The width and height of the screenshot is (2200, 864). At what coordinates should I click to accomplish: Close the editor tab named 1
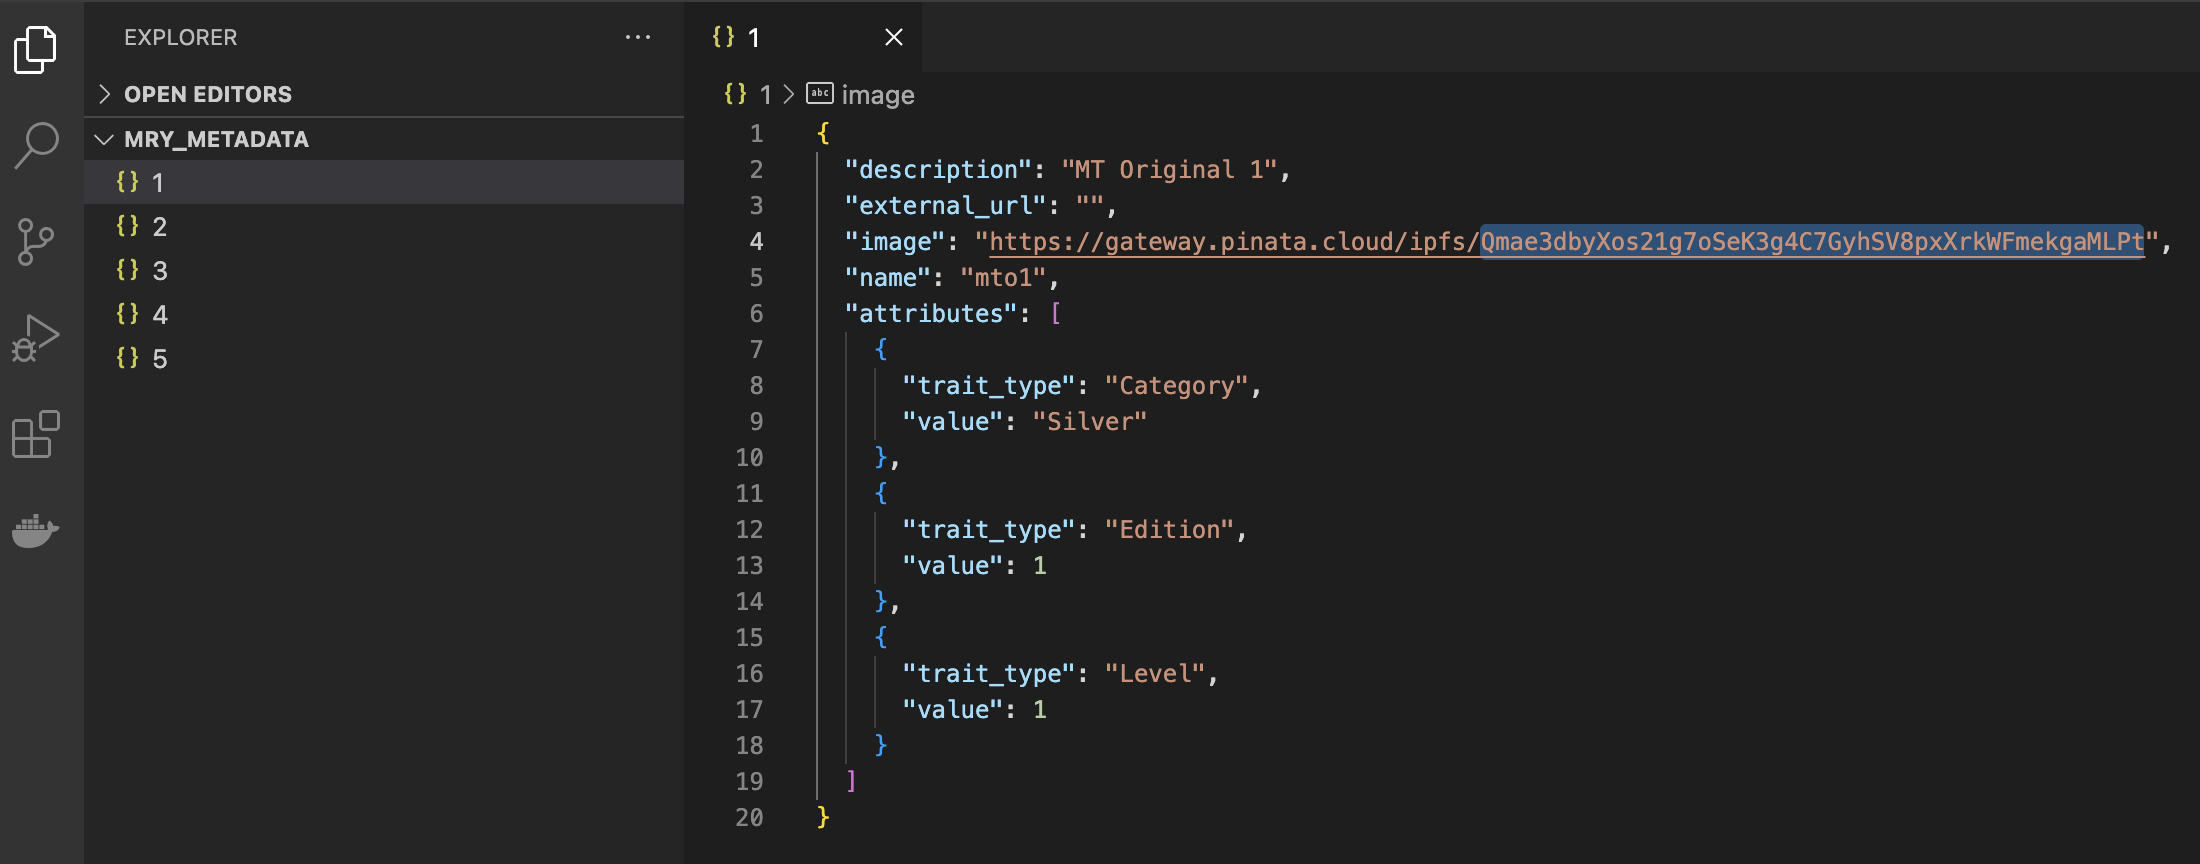click(x=894, y=37)
